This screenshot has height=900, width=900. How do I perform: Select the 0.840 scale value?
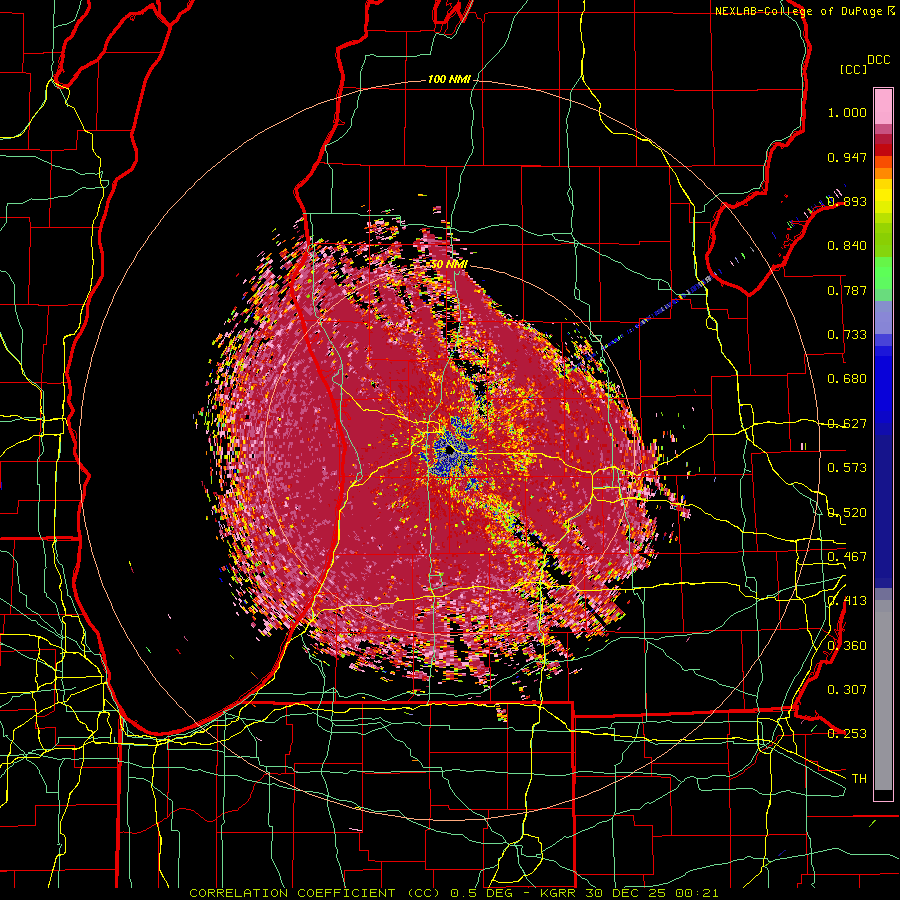(x=847, y=246)
